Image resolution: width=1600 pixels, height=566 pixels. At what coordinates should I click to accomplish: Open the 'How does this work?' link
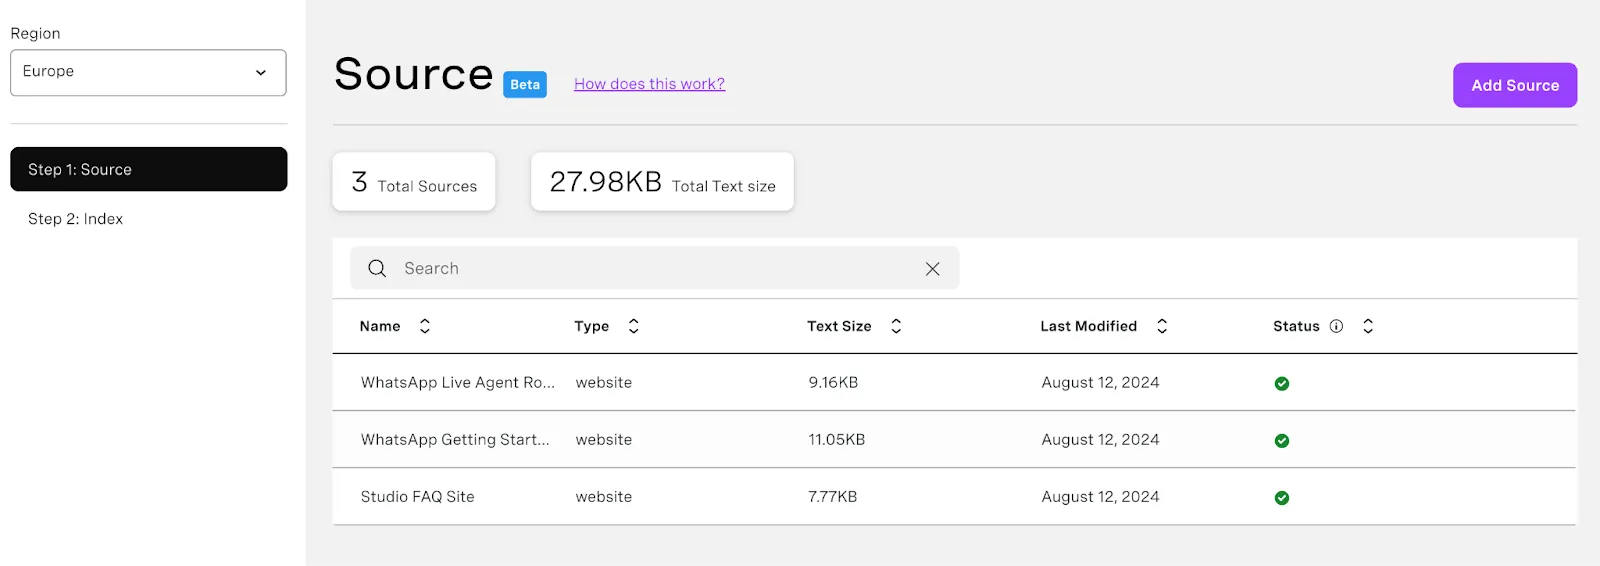pos(649,84)
